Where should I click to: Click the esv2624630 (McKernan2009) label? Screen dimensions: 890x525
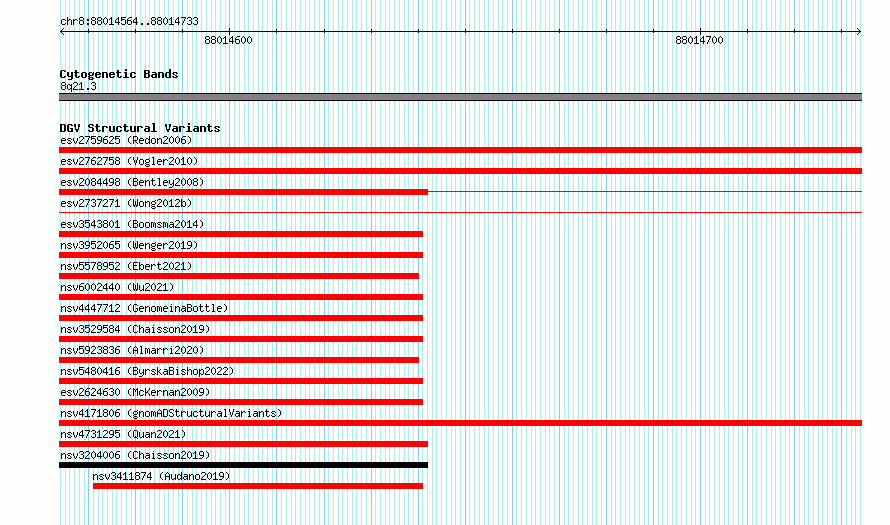(135, 392)
